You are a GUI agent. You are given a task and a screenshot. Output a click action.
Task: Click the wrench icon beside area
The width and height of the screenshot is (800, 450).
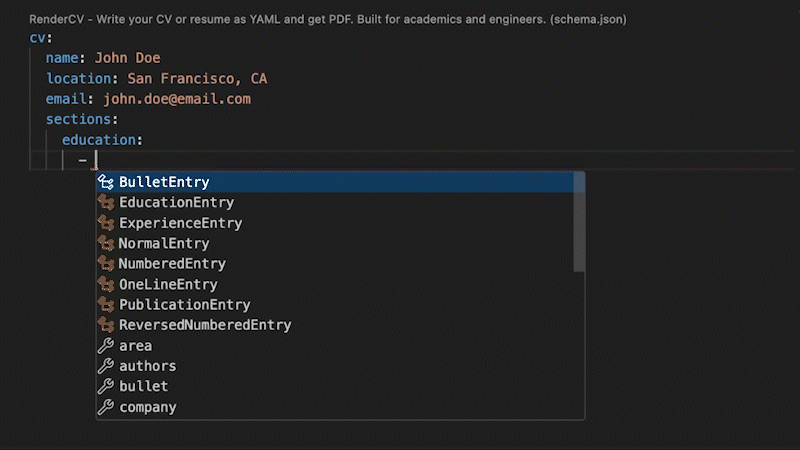pyautogui.click(x=106, y=346)
